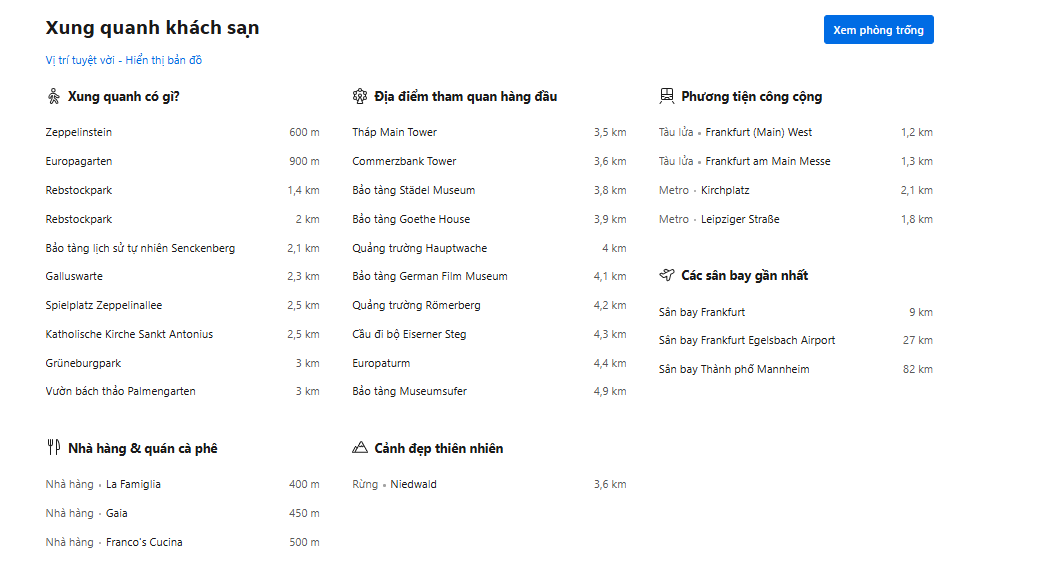
Task: Select the Zeppelinstein list entry
Action: [79, 132]
